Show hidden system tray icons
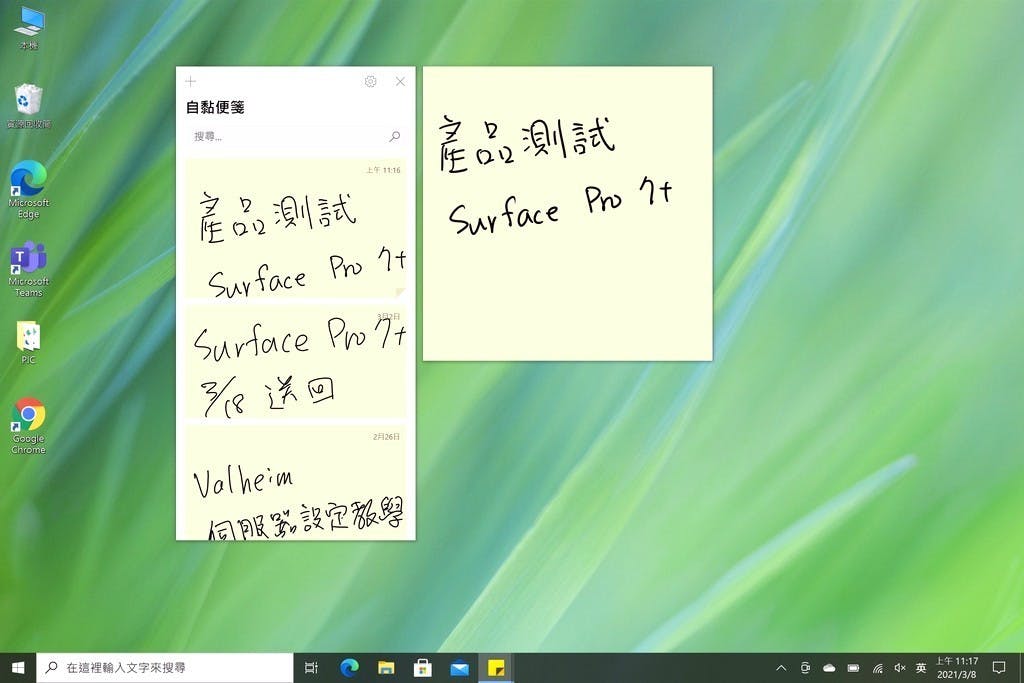Screen dimensions: 1024x683 pos(781,667)
